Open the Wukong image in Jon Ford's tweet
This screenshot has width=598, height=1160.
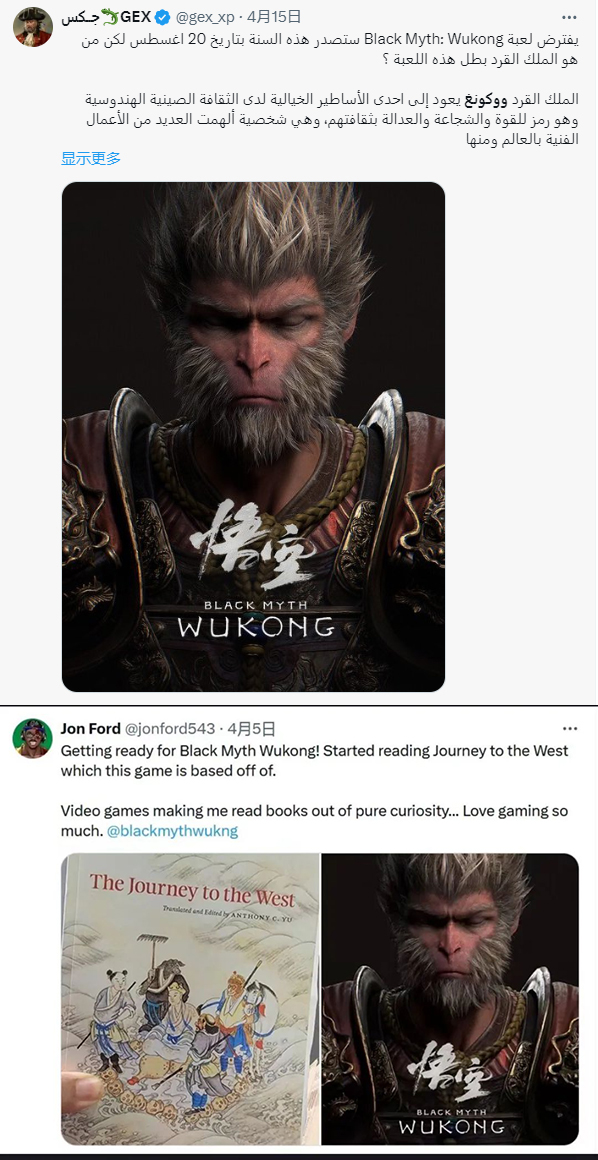point(450,999)
